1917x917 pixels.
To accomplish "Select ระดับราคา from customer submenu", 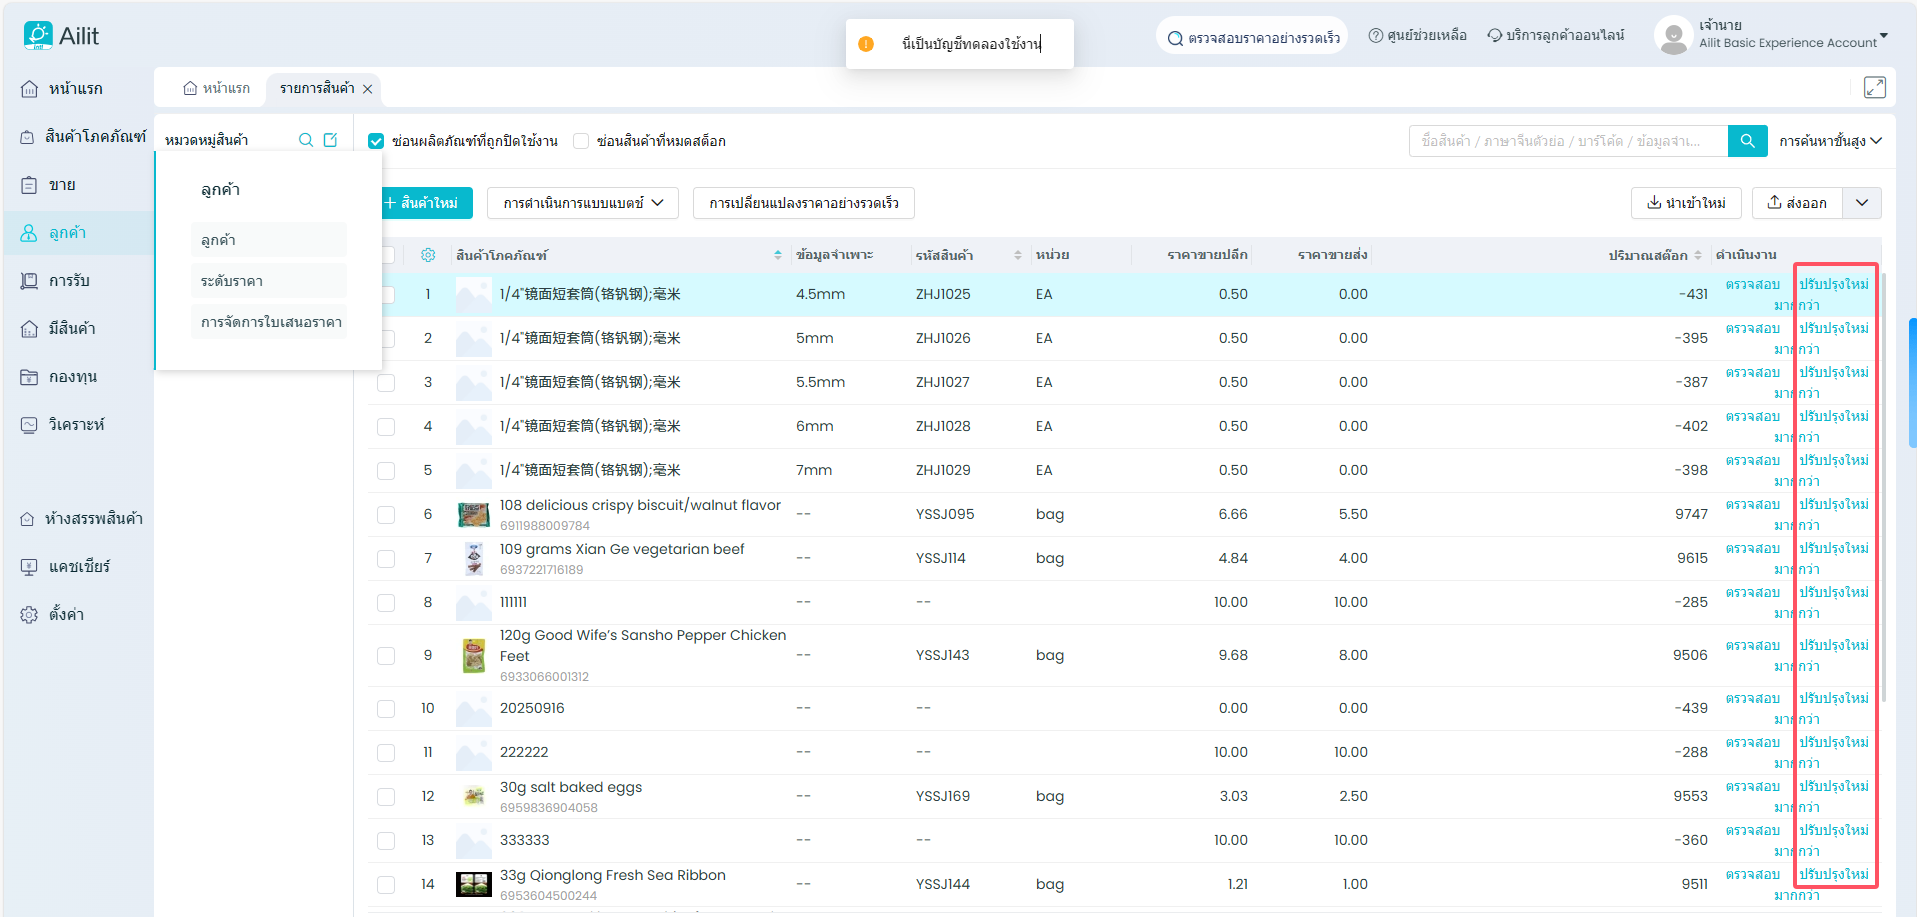I will click(232, 281).
